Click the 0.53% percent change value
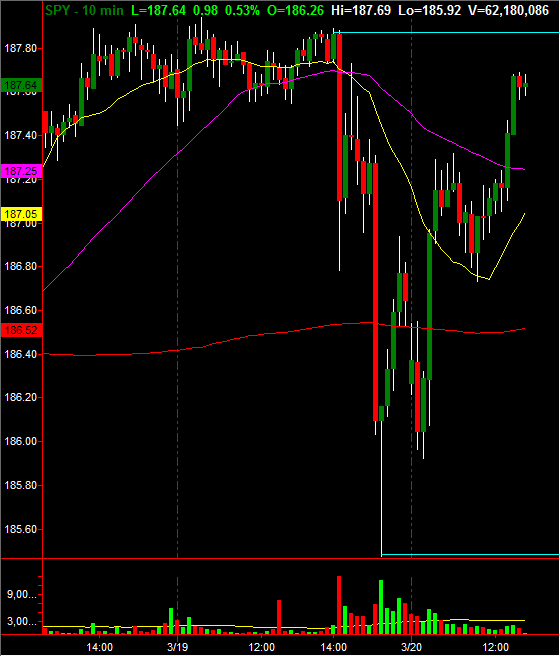Viewport: 559px width, 656px height. click(242, 10)
